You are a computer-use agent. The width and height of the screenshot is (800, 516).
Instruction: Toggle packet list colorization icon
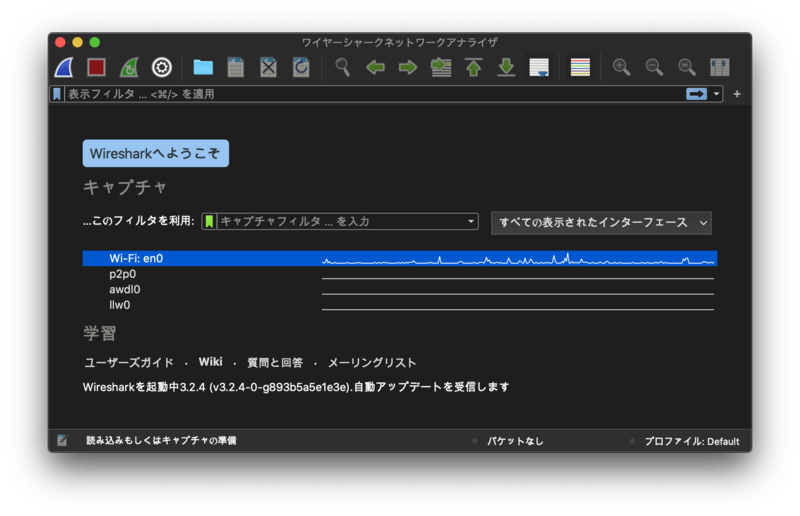tap(580, 67)
